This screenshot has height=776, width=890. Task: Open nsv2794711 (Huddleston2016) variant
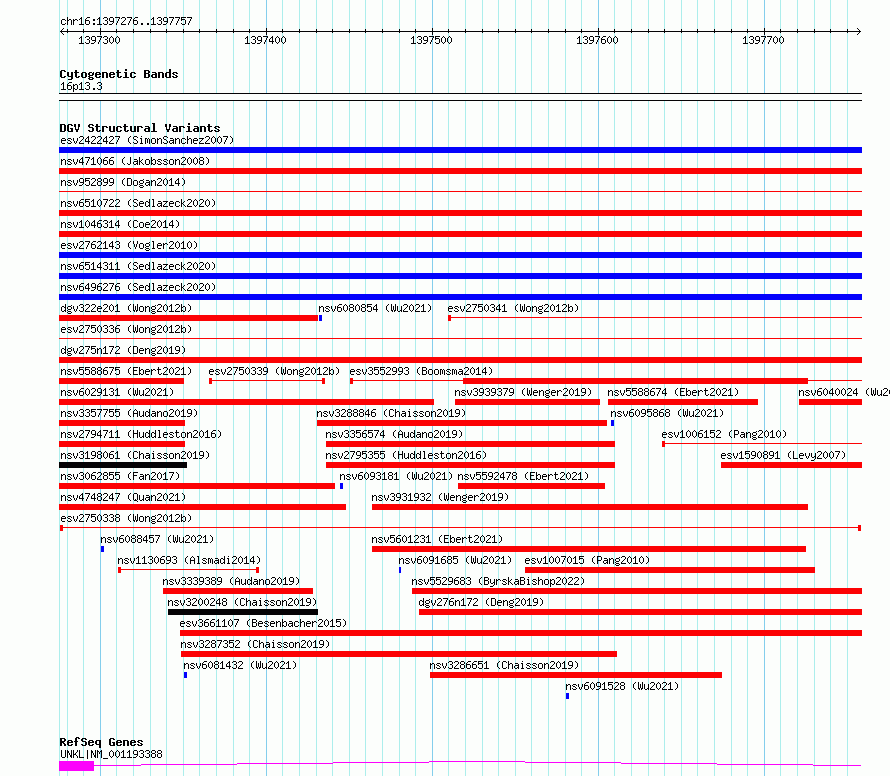point(141,434)
